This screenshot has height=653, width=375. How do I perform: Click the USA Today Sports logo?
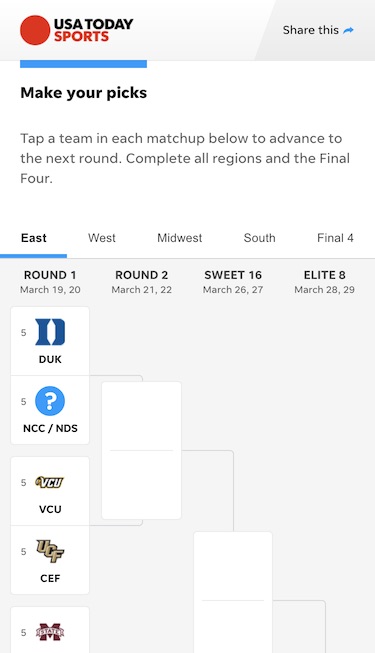coord(77,30)
